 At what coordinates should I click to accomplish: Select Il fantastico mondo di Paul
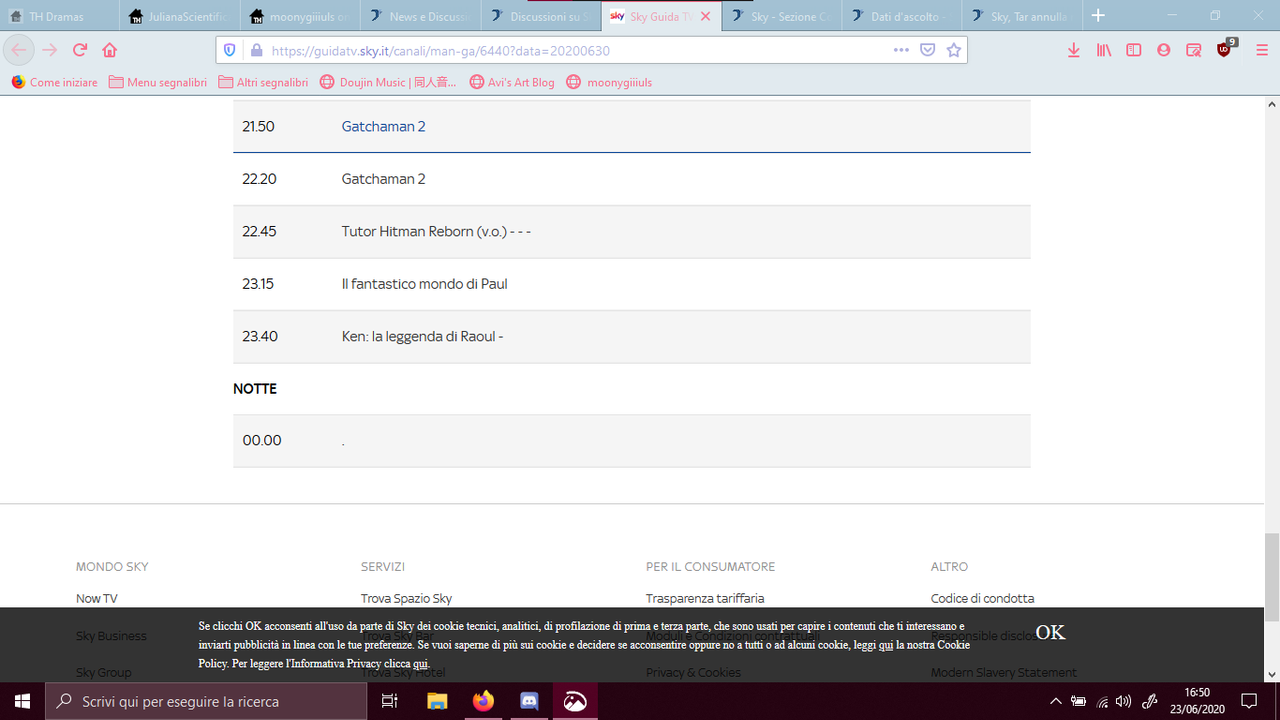pos(632,284)
